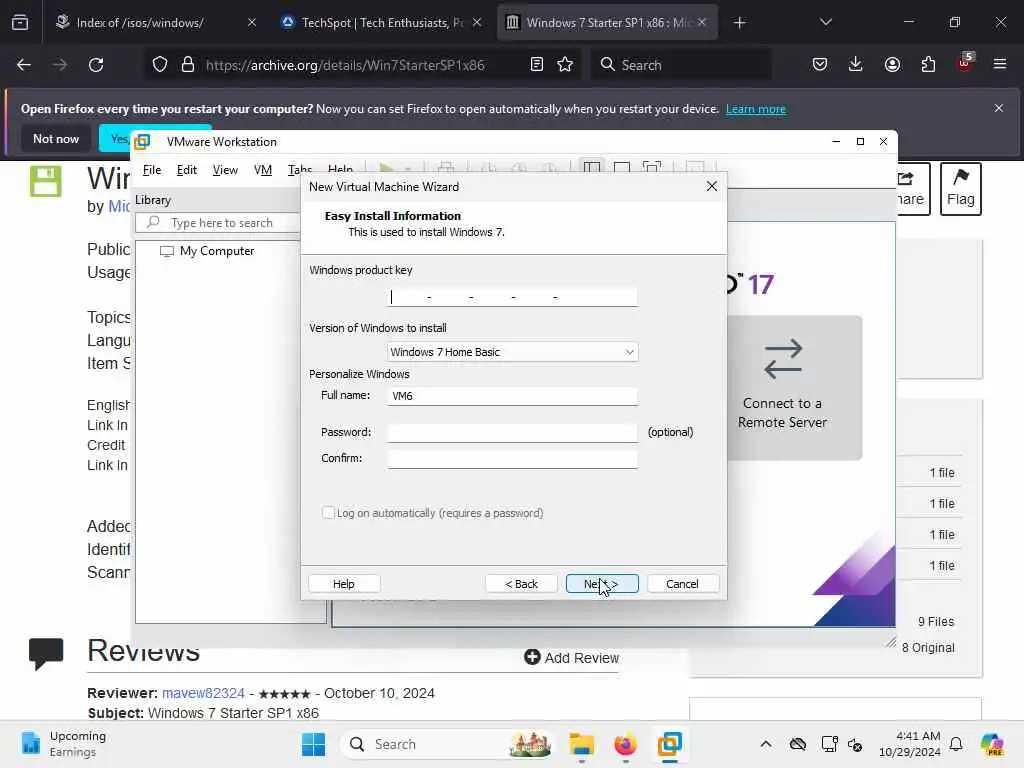Click the VMware Workstation taskbar icon
1024x768 pixels.
point(669,744)
